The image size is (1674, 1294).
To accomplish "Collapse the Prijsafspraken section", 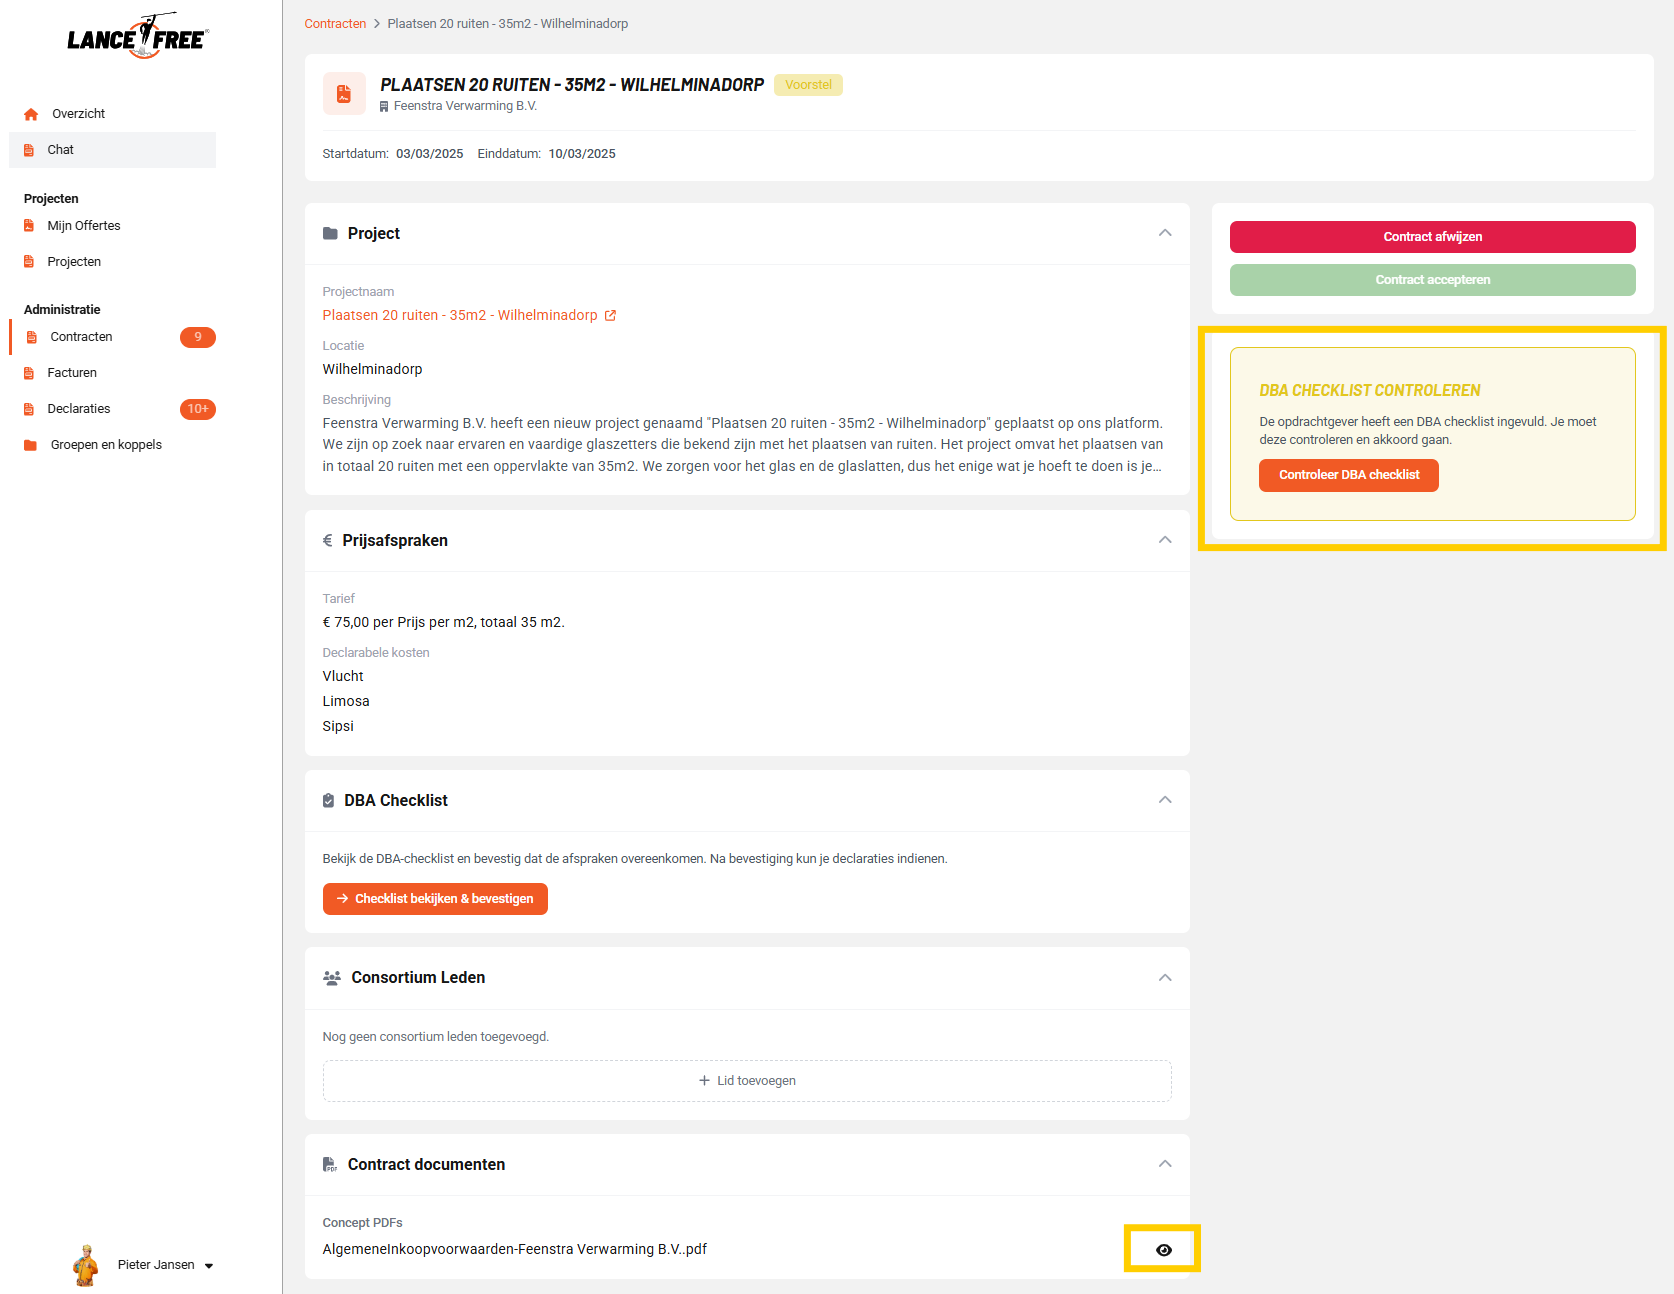I will point(1165,540).
